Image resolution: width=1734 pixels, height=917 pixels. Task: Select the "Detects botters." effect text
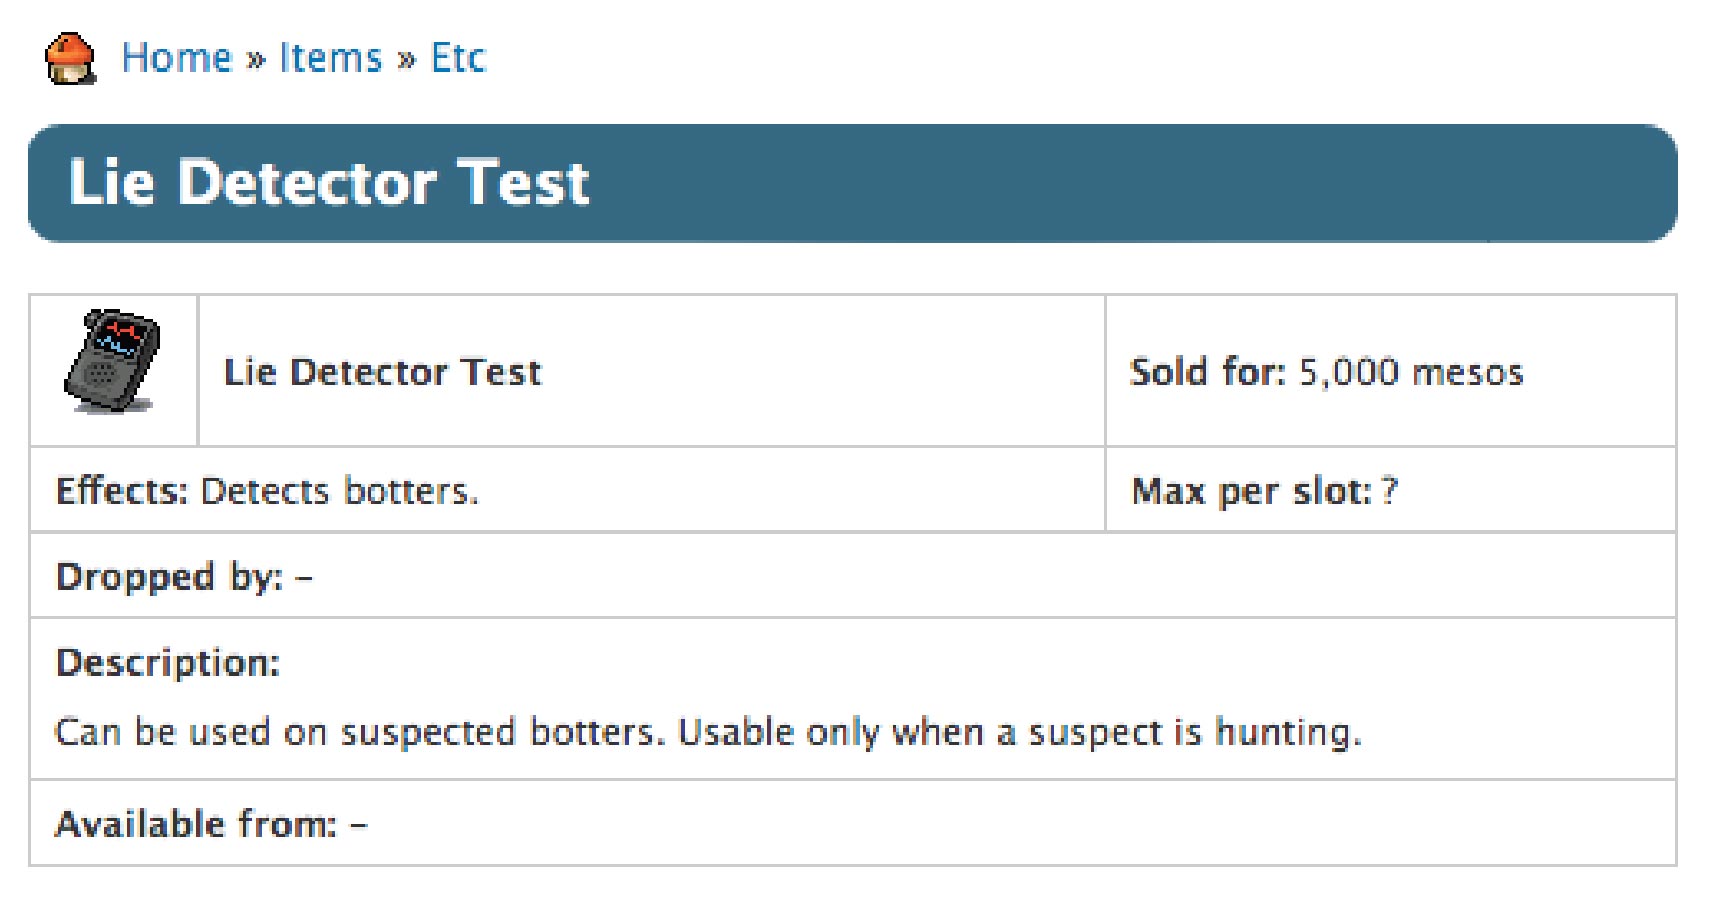coord(340,491)
